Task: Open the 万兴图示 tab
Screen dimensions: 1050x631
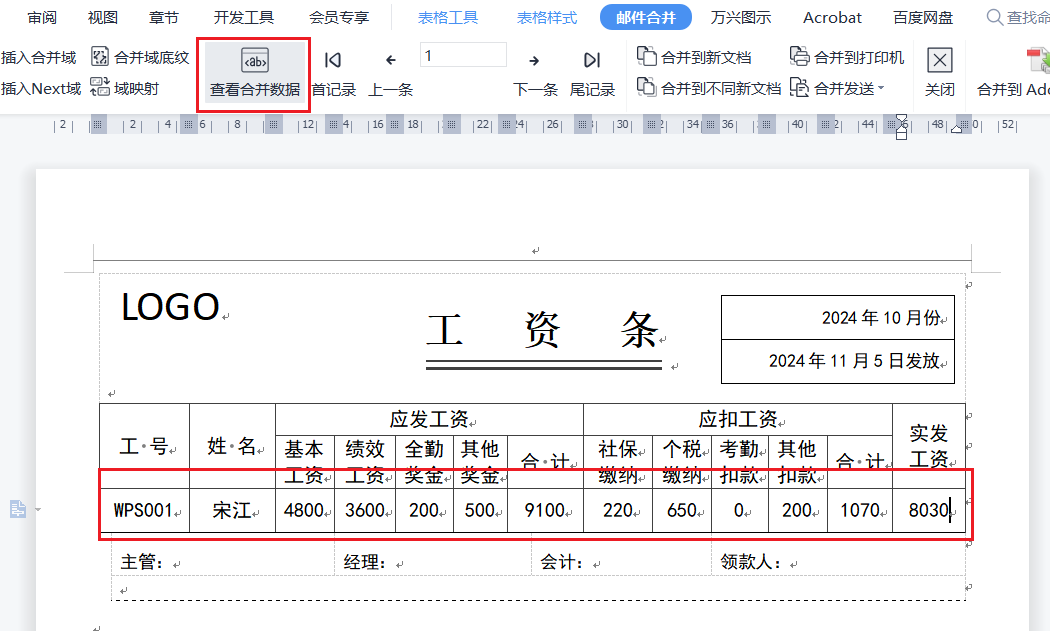Action: pos(741,18)
